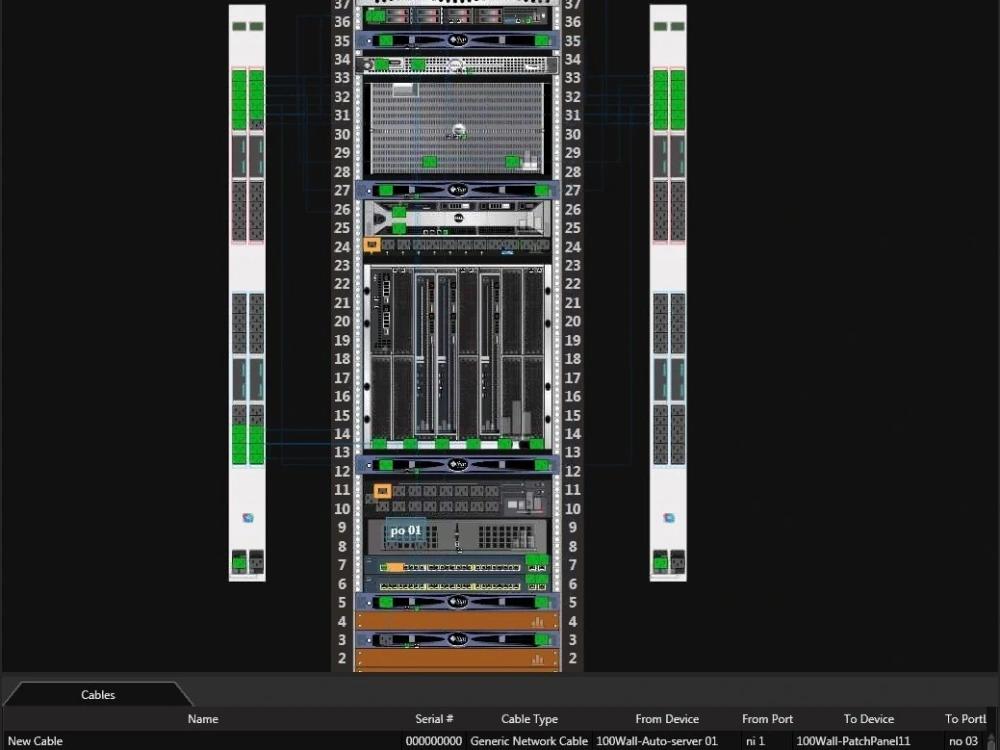Select the New Cable row entry

(x=35, y=741)
